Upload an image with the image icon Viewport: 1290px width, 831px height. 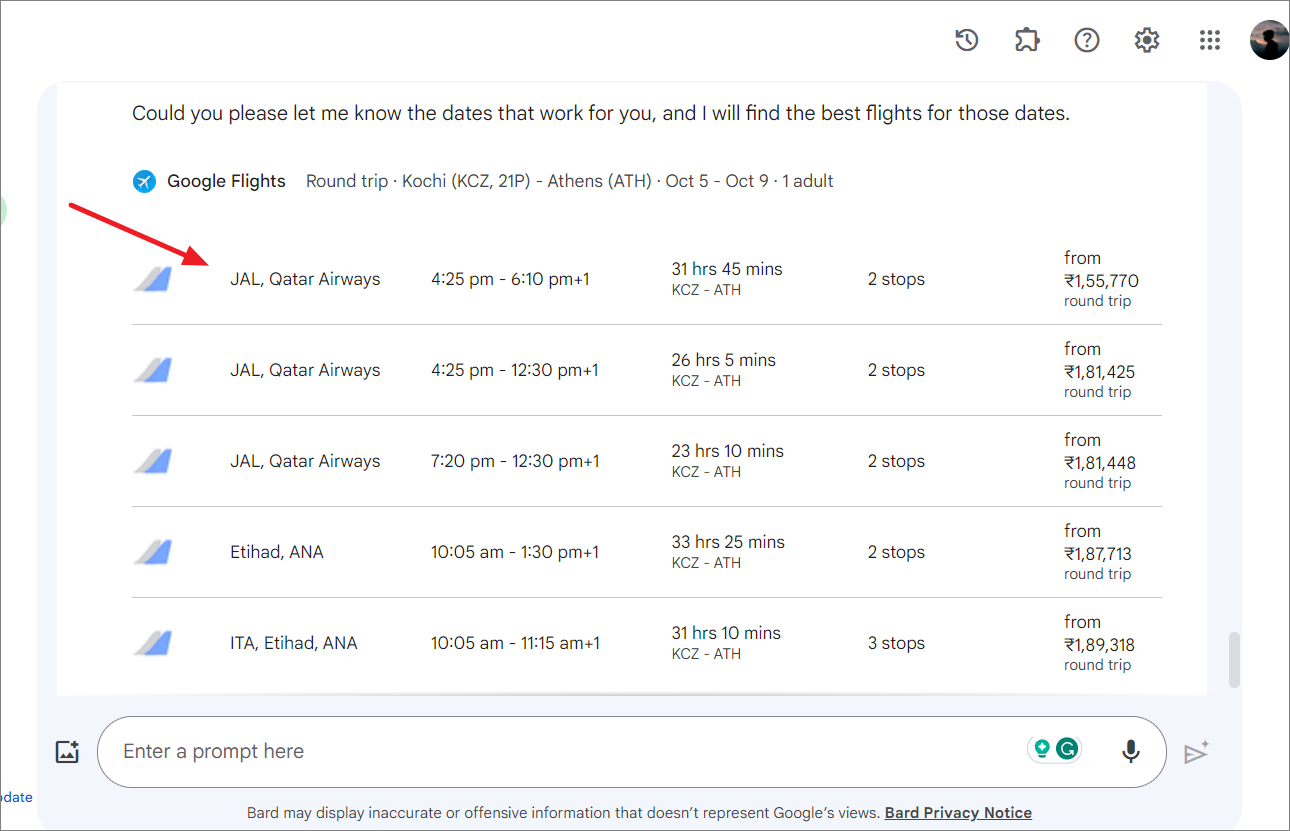(x=67, y=752)
